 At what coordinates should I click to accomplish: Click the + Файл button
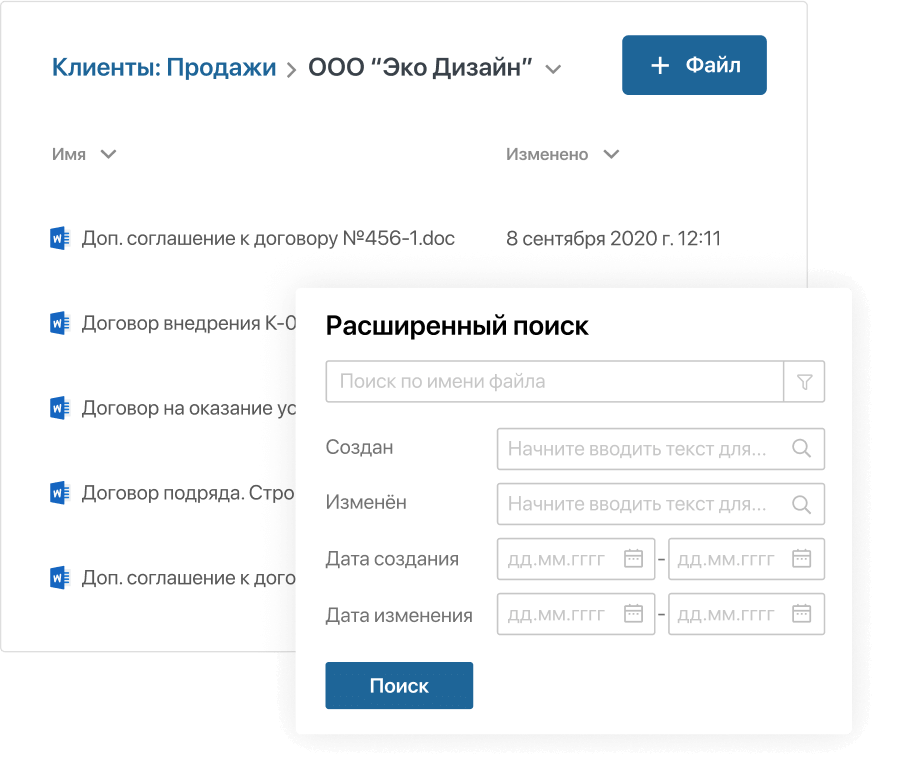pyautogui.click(x=694, y=65)
